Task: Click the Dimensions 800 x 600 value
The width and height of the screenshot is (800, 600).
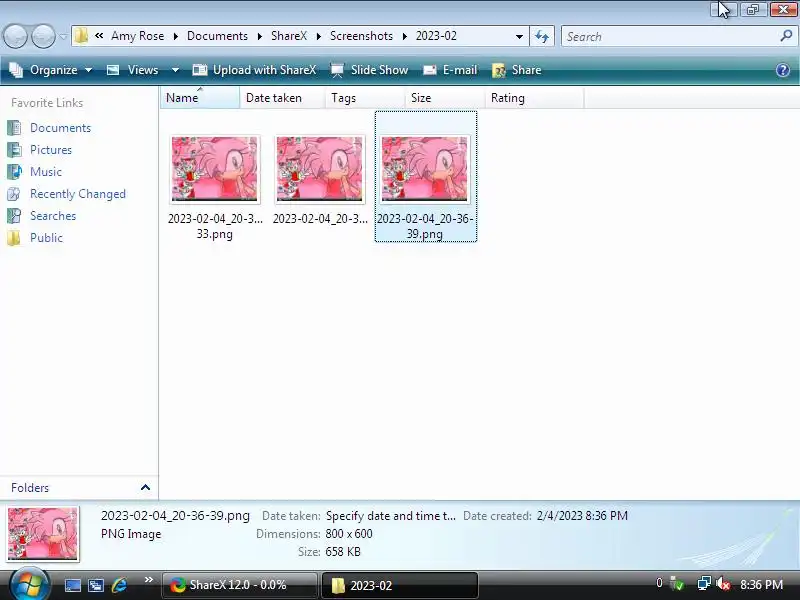Action: coord(349,534)
